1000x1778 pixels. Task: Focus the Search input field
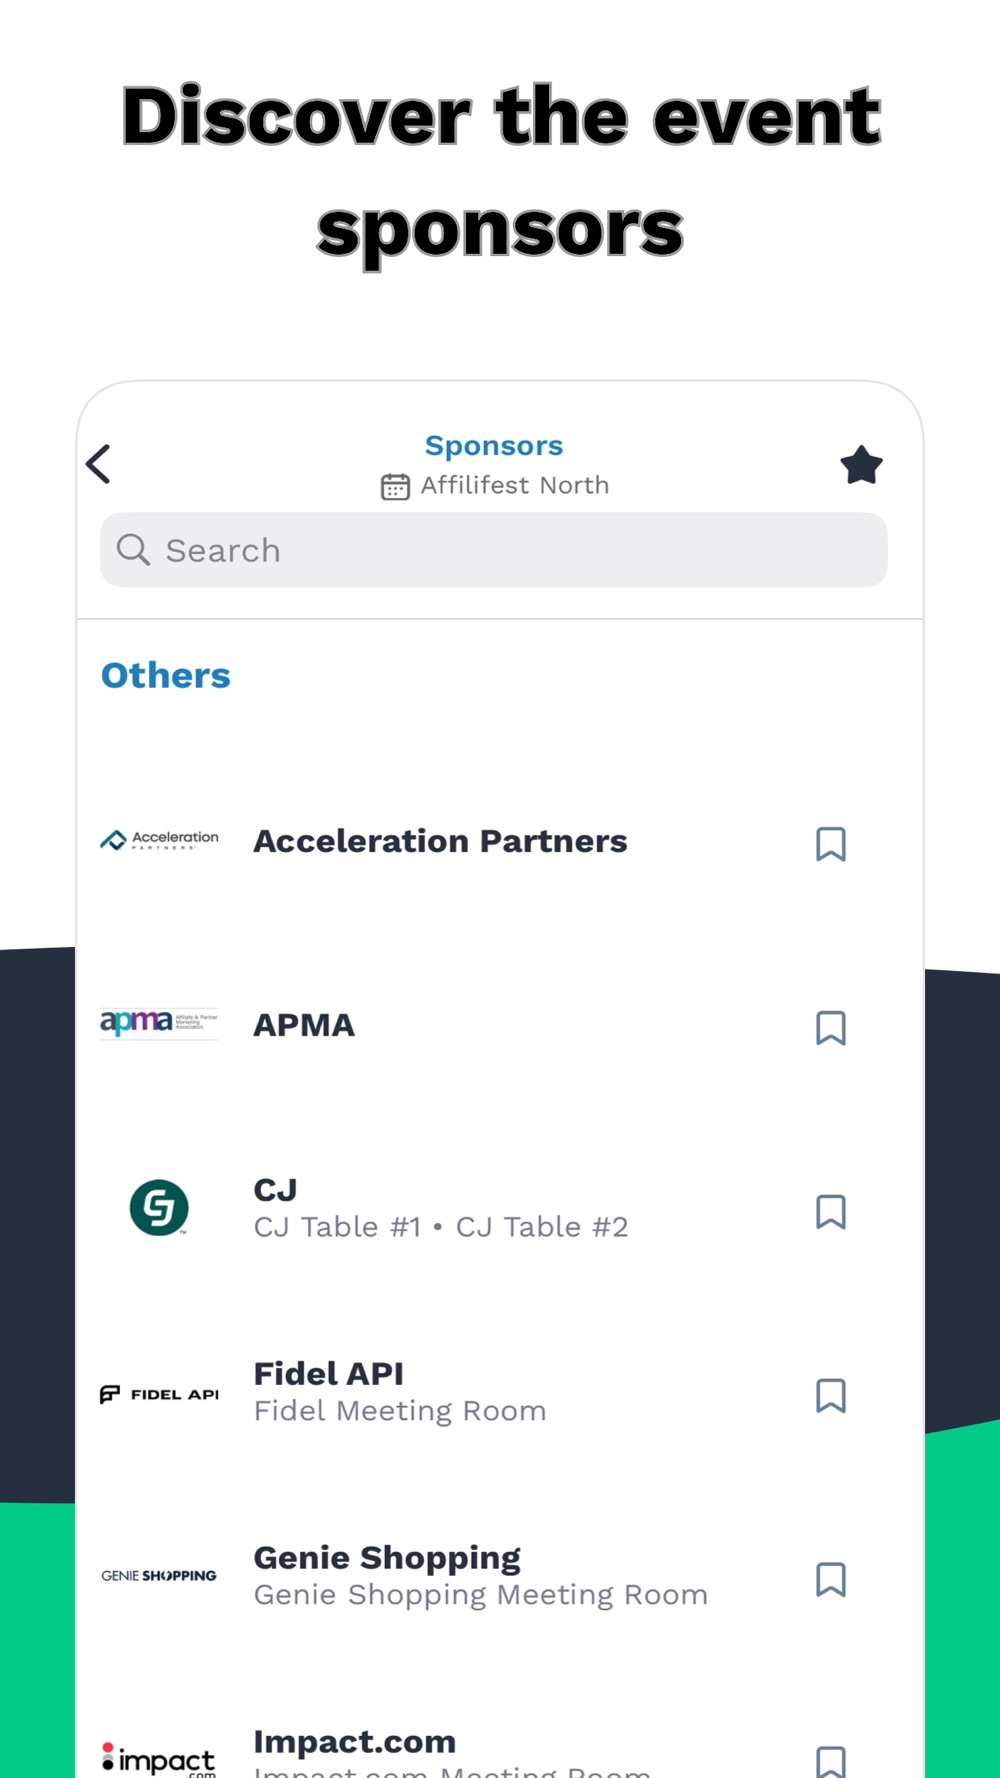pos(520,550)
